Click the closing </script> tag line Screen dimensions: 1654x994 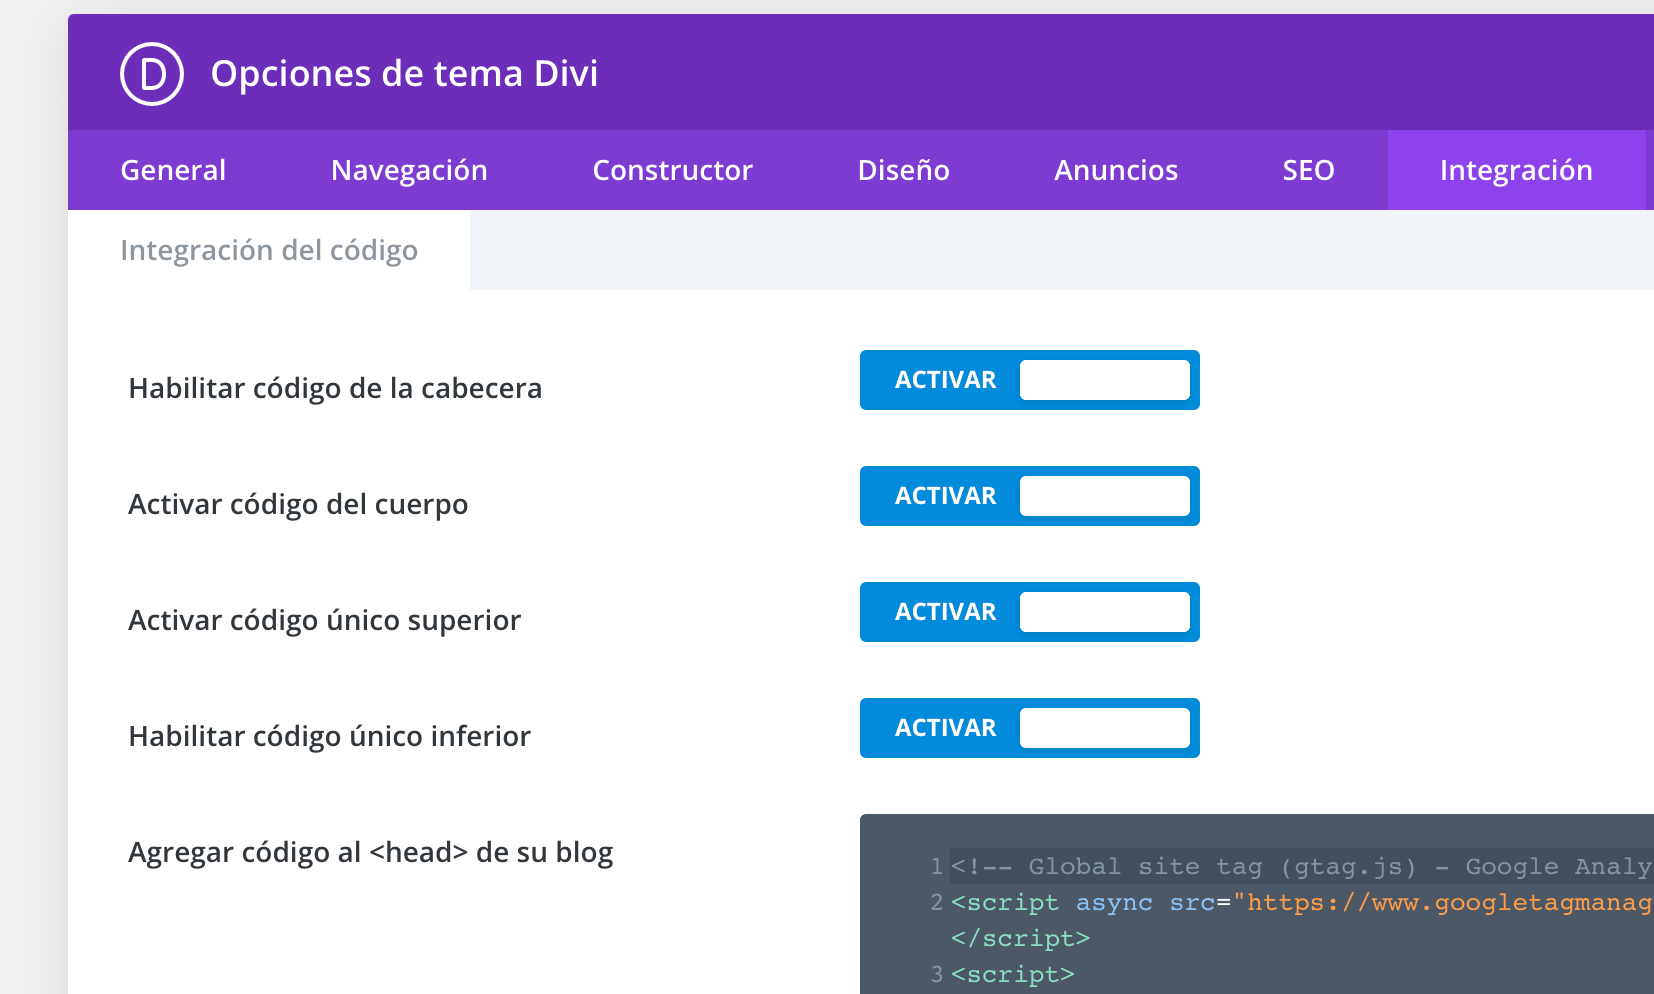1020,939
